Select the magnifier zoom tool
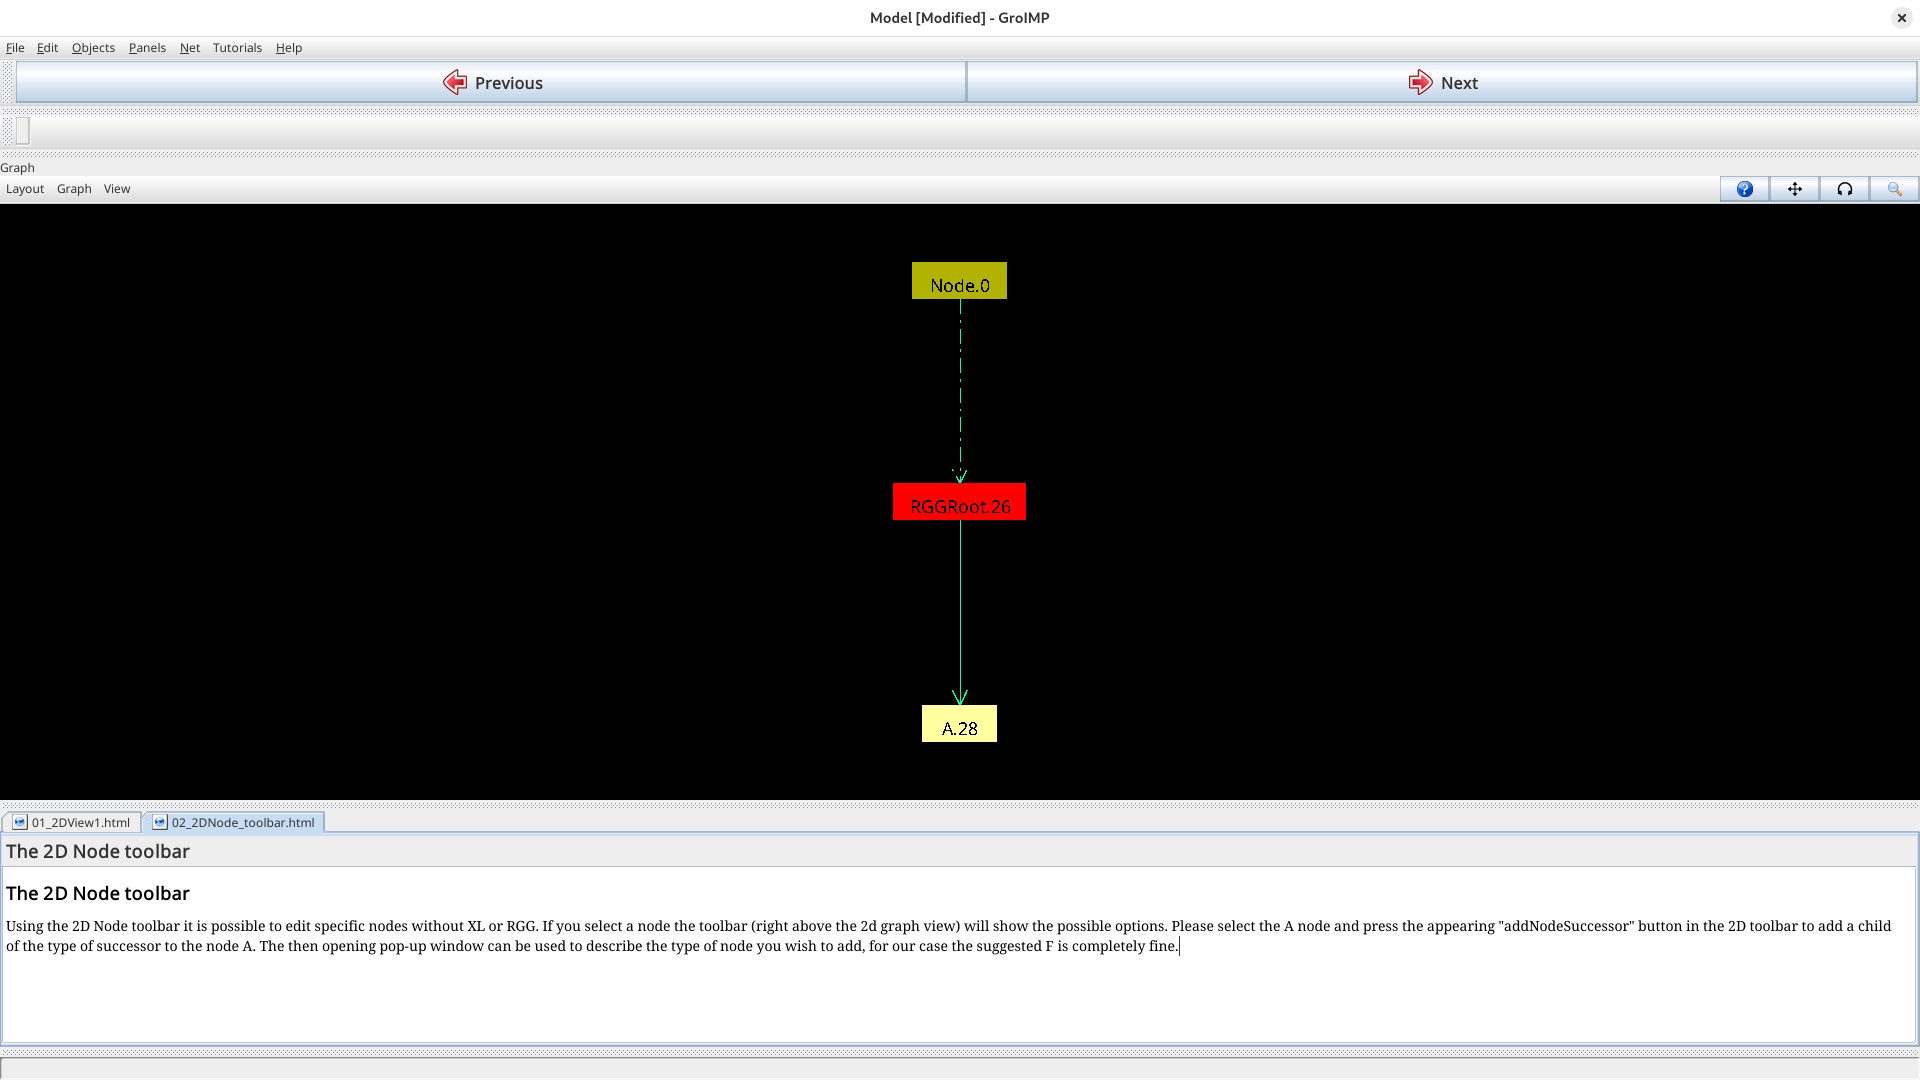The image size is (1920, 1080). [x=1894, y=189]
